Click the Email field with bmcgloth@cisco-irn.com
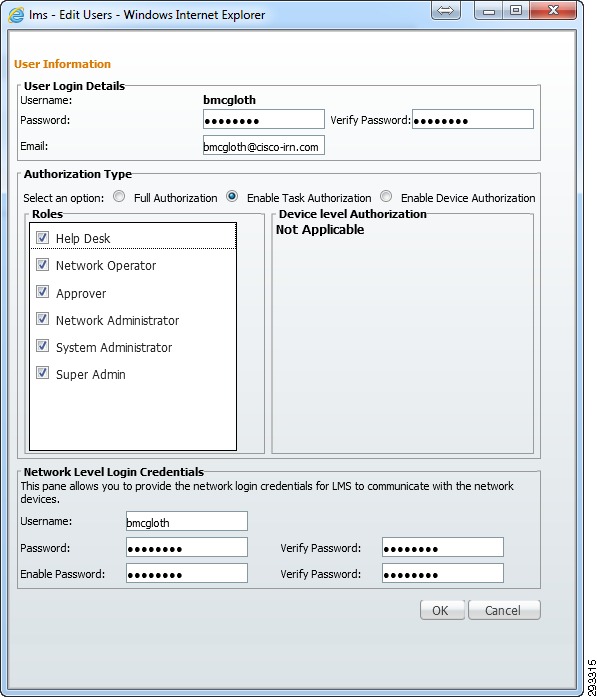The image size is (597, 697). (264, 145)
